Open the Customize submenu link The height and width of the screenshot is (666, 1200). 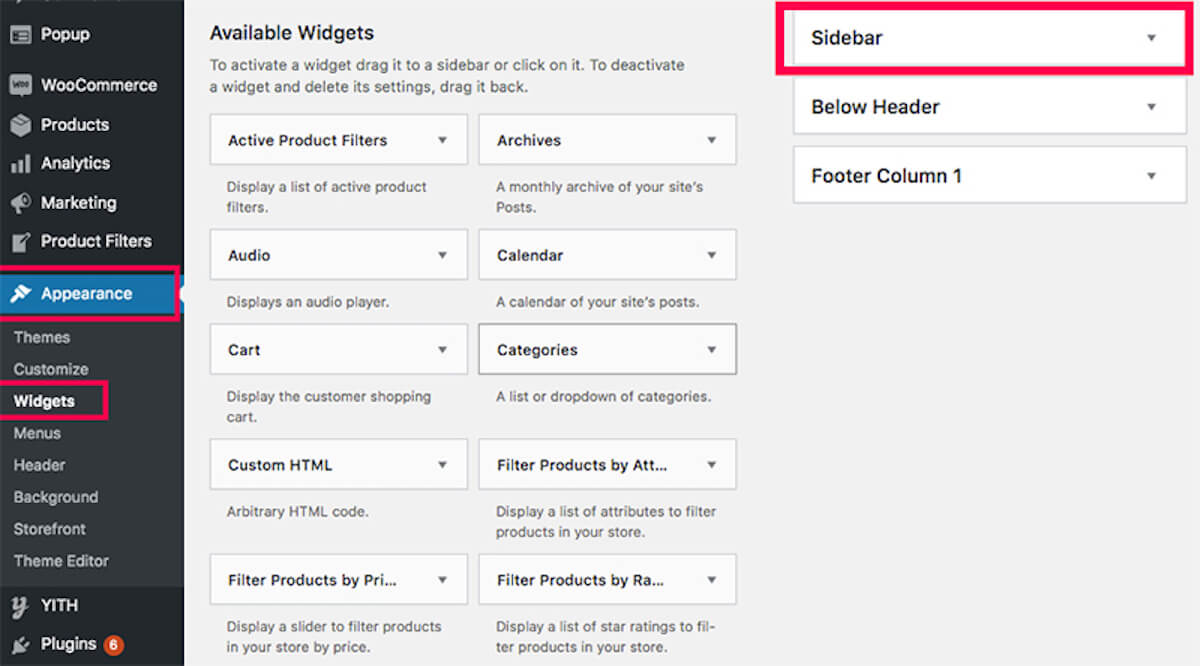tap(51, 369)
